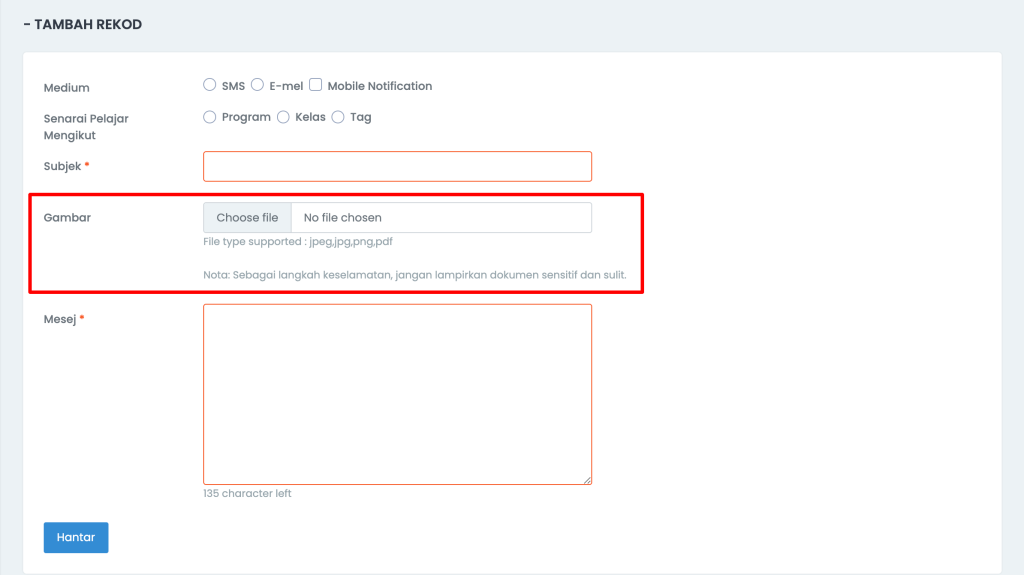
Task: Focus the Mesej text area
Action: [397, 394]
